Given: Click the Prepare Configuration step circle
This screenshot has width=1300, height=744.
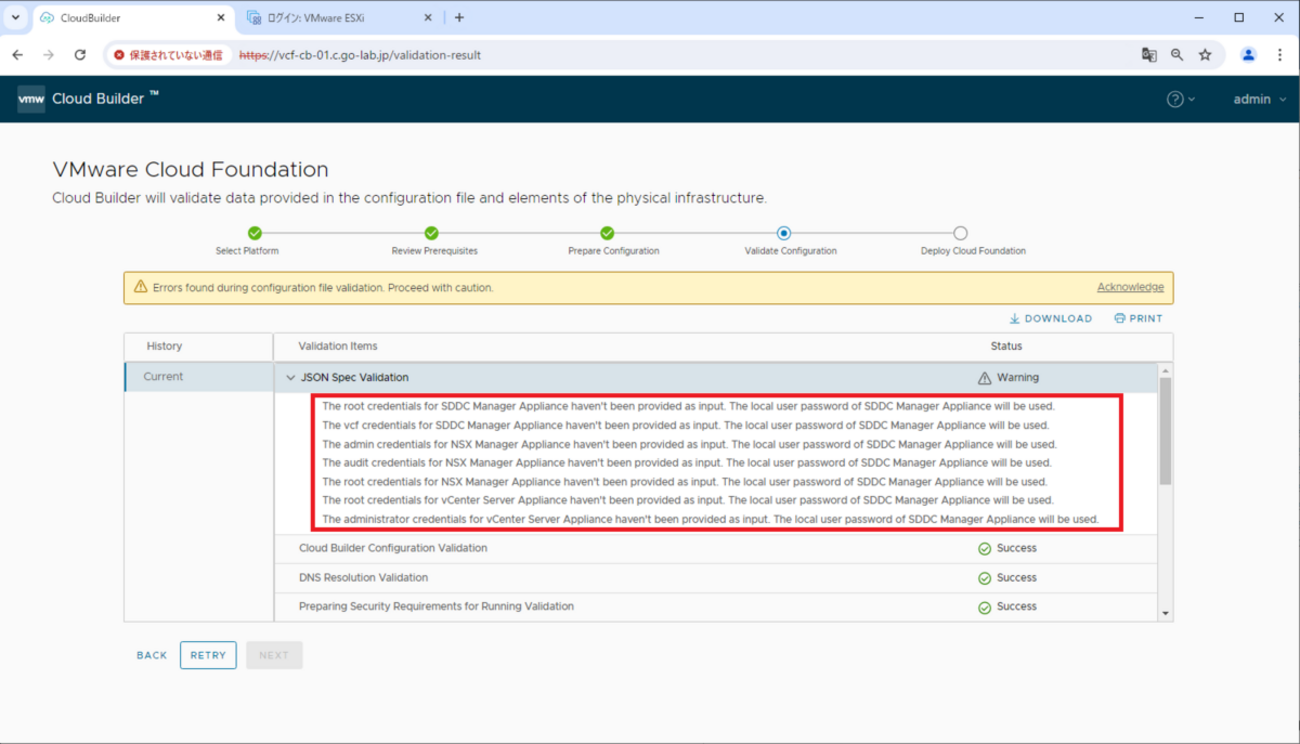Looking at the screenshot, I should tap(607, 233).
